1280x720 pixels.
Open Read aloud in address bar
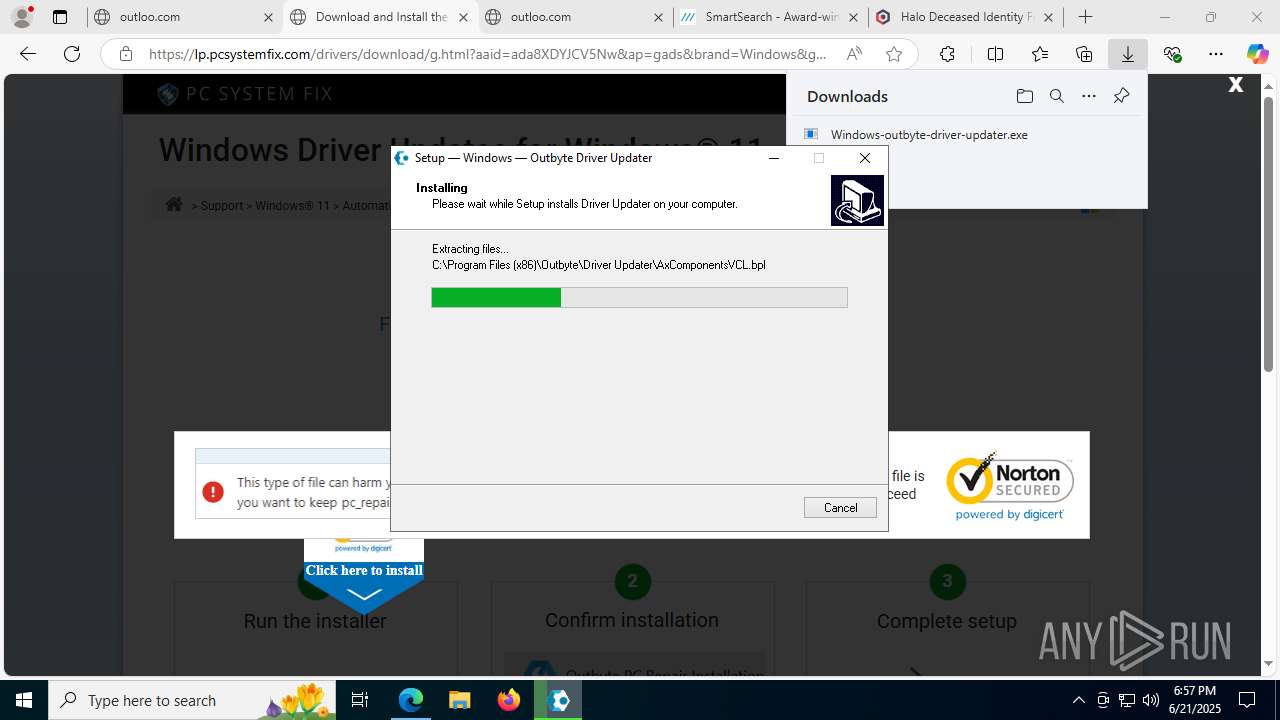(x=854, y=54)
